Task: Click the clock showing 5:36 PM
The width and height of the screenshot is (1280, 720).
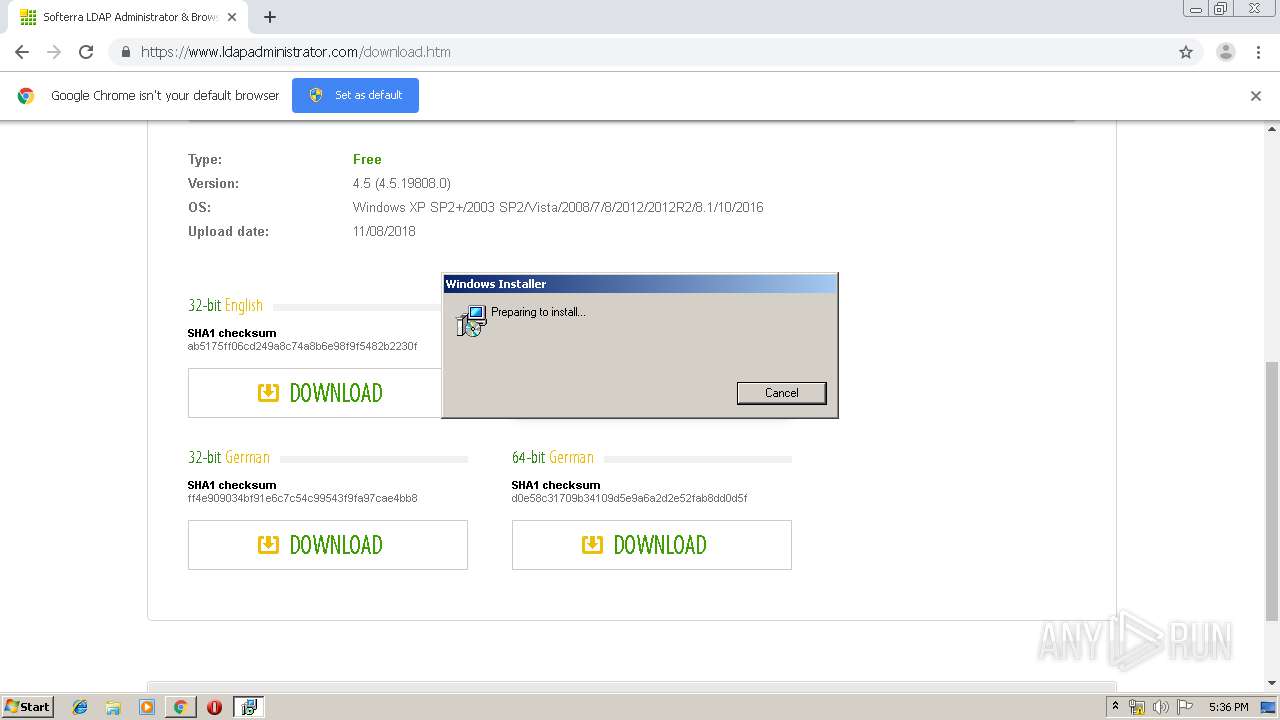Action: tap(1228, 707)
